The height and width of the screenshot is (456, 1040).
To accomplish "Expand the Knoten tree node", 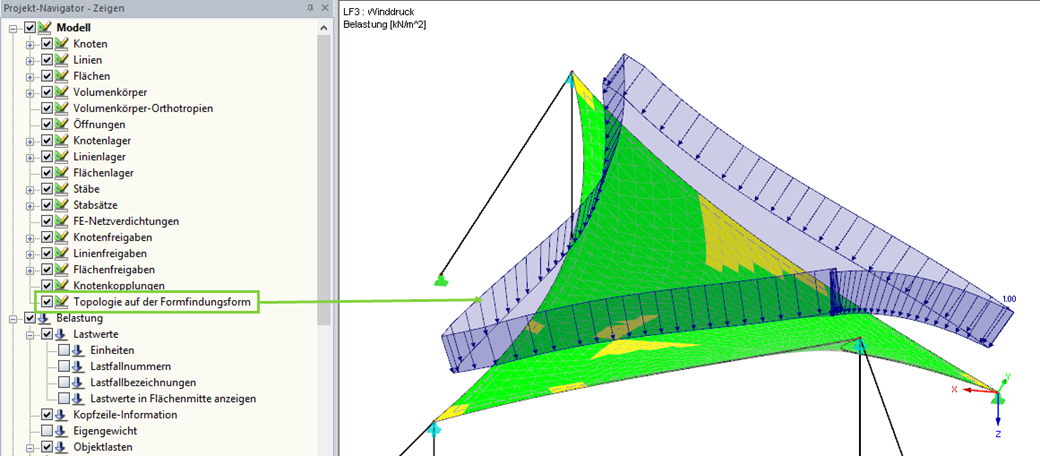I will 29,44.
